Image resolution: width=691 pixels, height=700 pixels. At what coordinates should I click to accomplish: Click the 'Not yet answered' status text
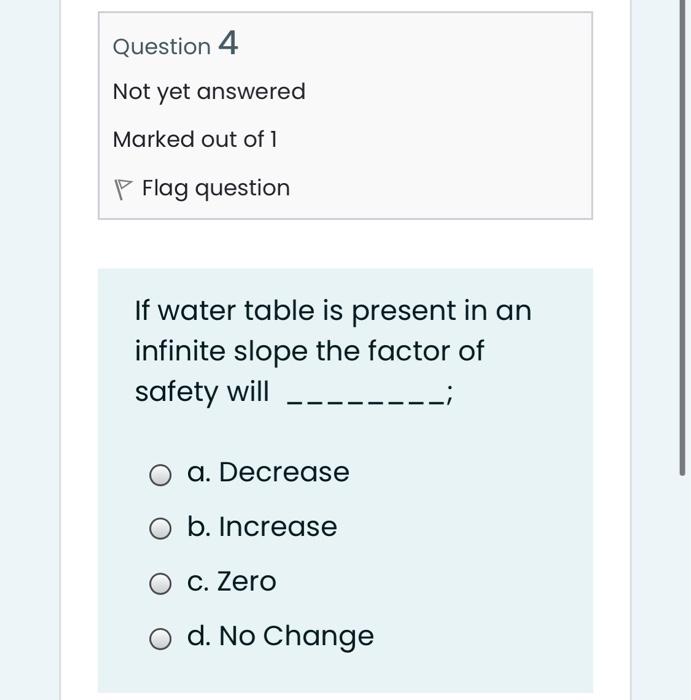[x=209, y=92]
